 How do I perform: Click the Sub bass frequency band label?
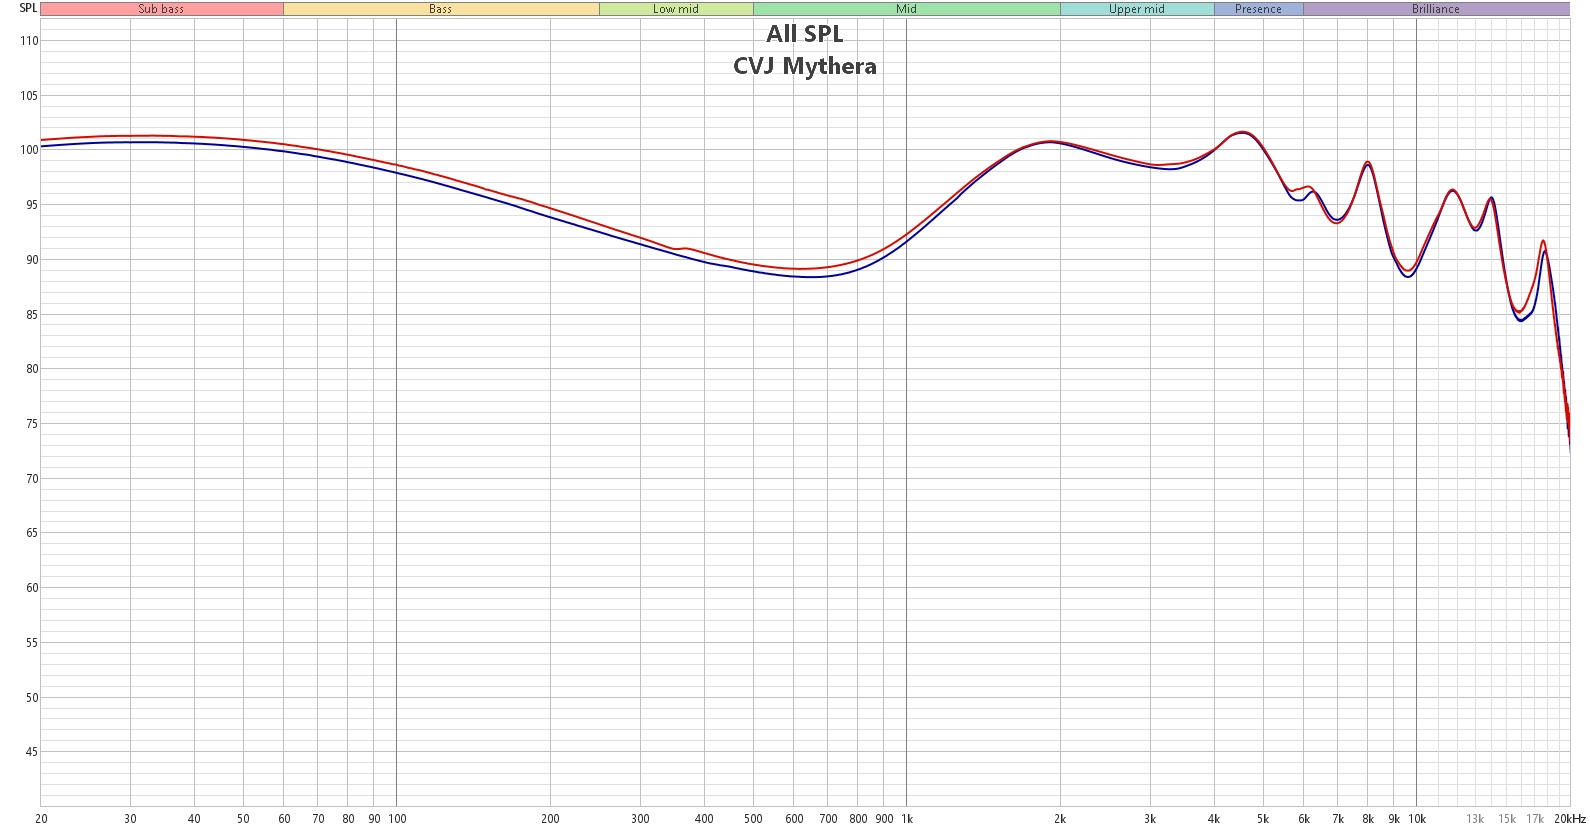coord(161,9)
